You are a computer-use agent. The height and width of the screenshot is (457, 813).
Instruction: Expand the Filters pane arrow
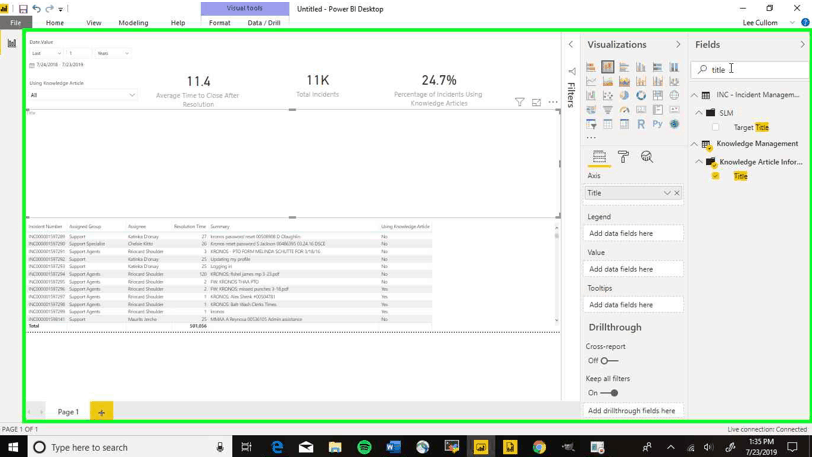point(571,45)
